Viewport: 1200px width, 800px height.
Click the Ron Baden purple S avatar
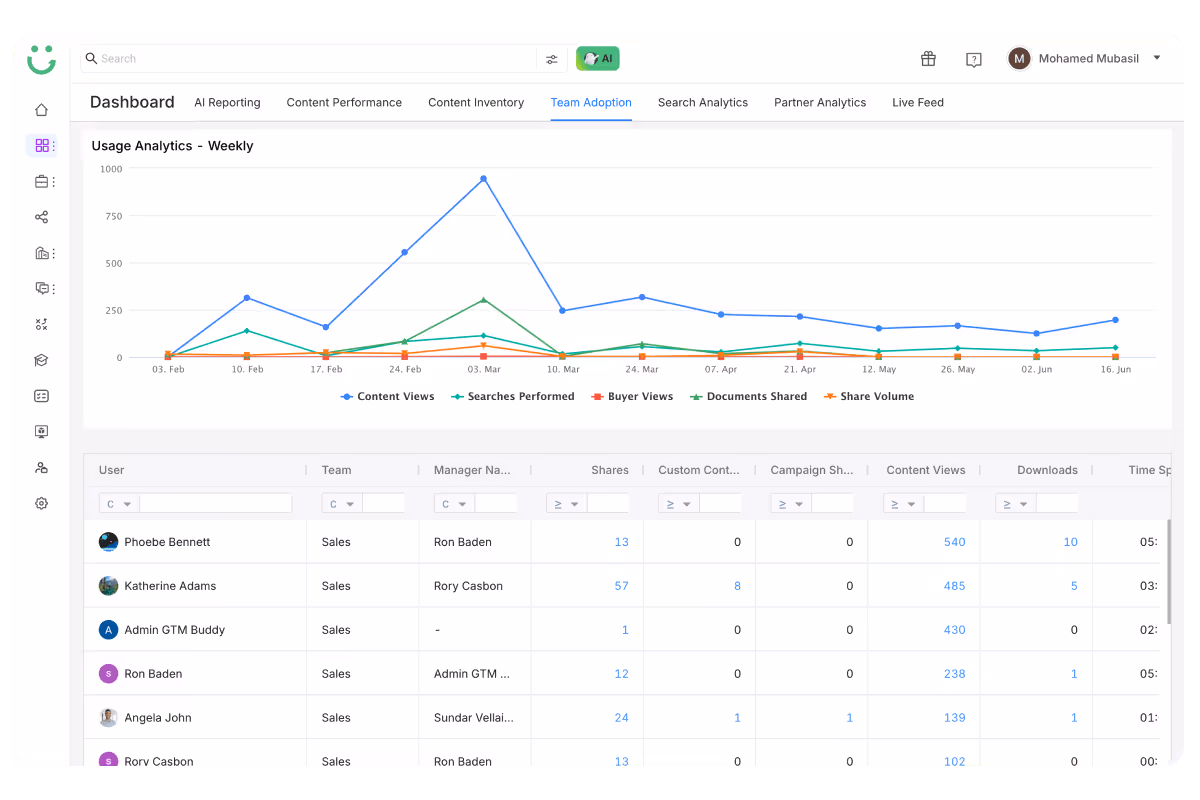(109, 674)
